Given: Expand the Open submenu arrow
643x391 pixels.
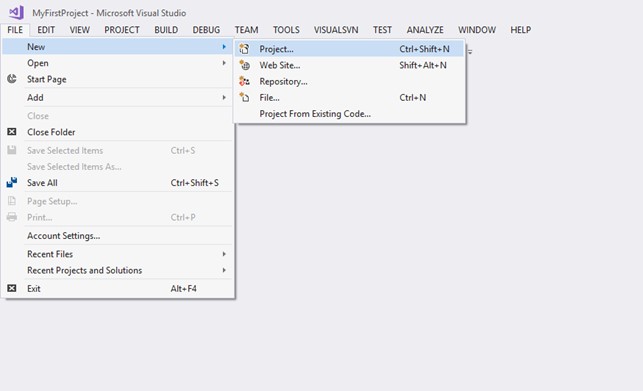Looking at the screenshot, I should 224,63.
